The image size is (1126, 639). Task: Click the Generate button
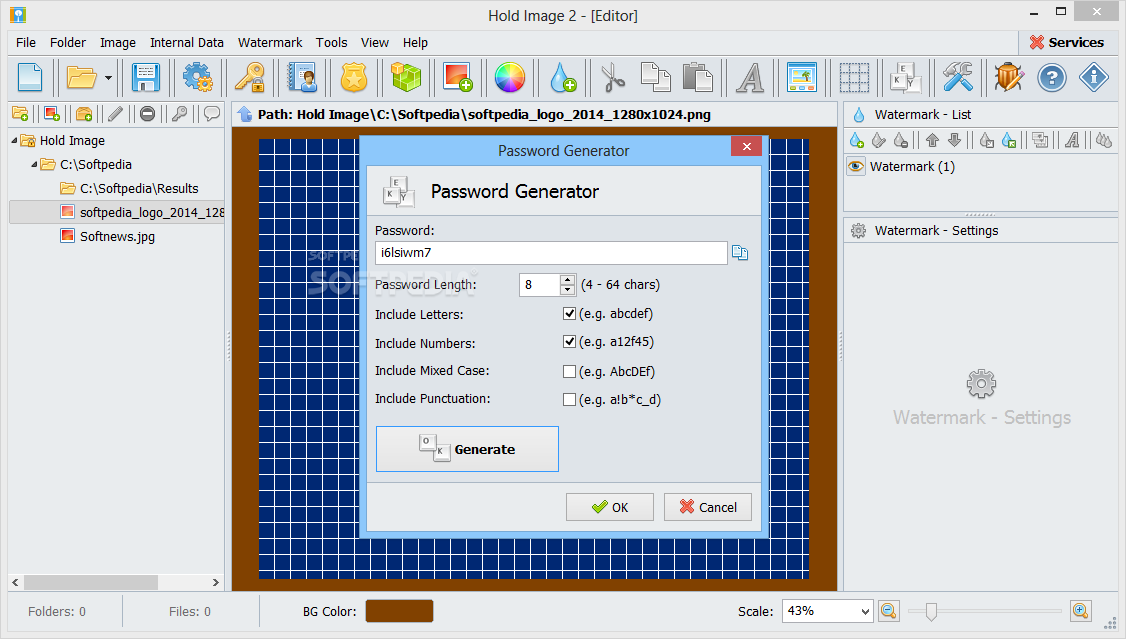click(467, 449)
